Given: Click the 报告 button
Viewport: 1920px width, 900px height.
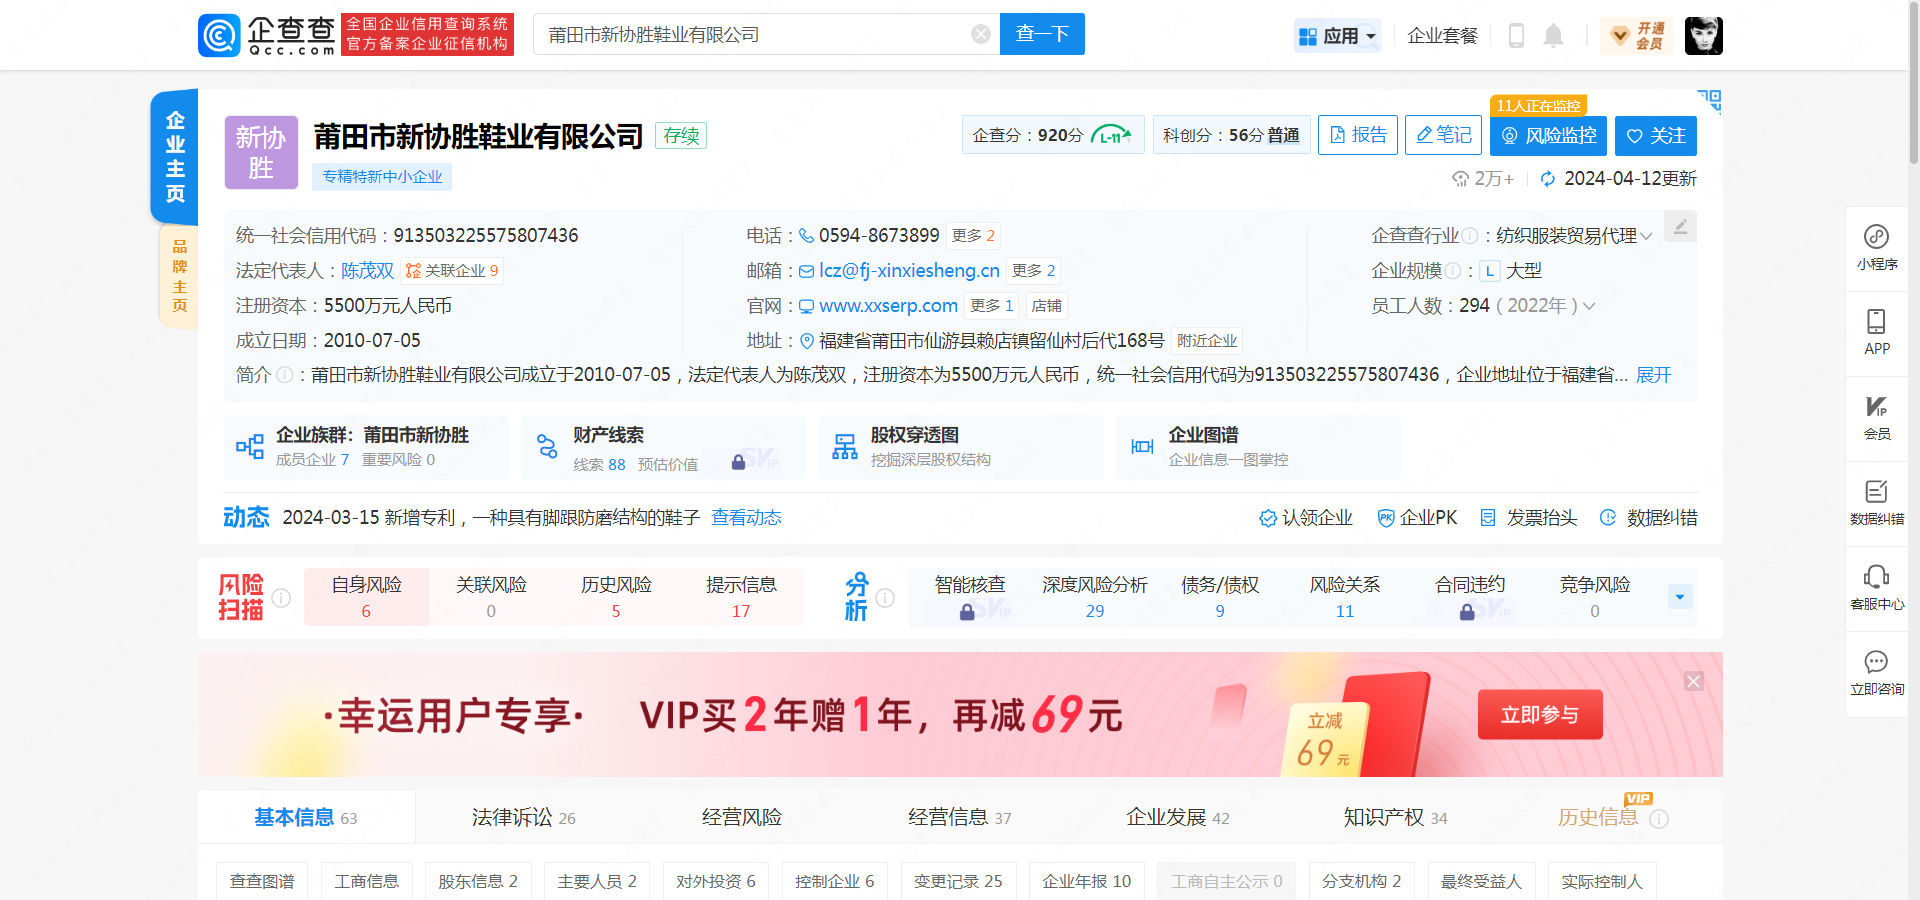Looking at the screenshot, I should pos(1357,135).
